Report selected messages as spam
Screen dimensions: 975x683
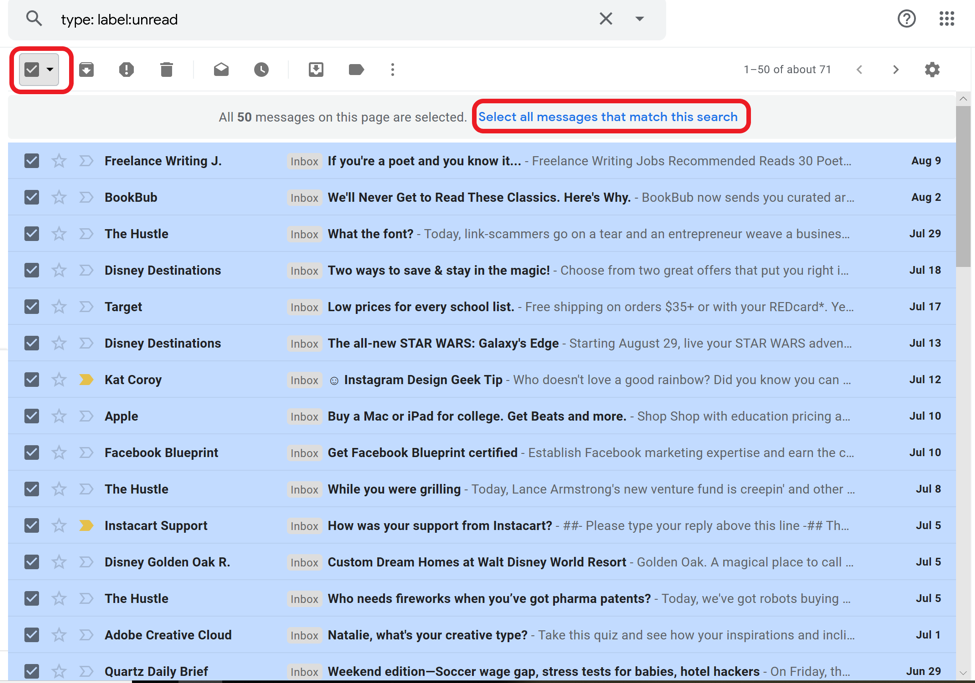126,70
